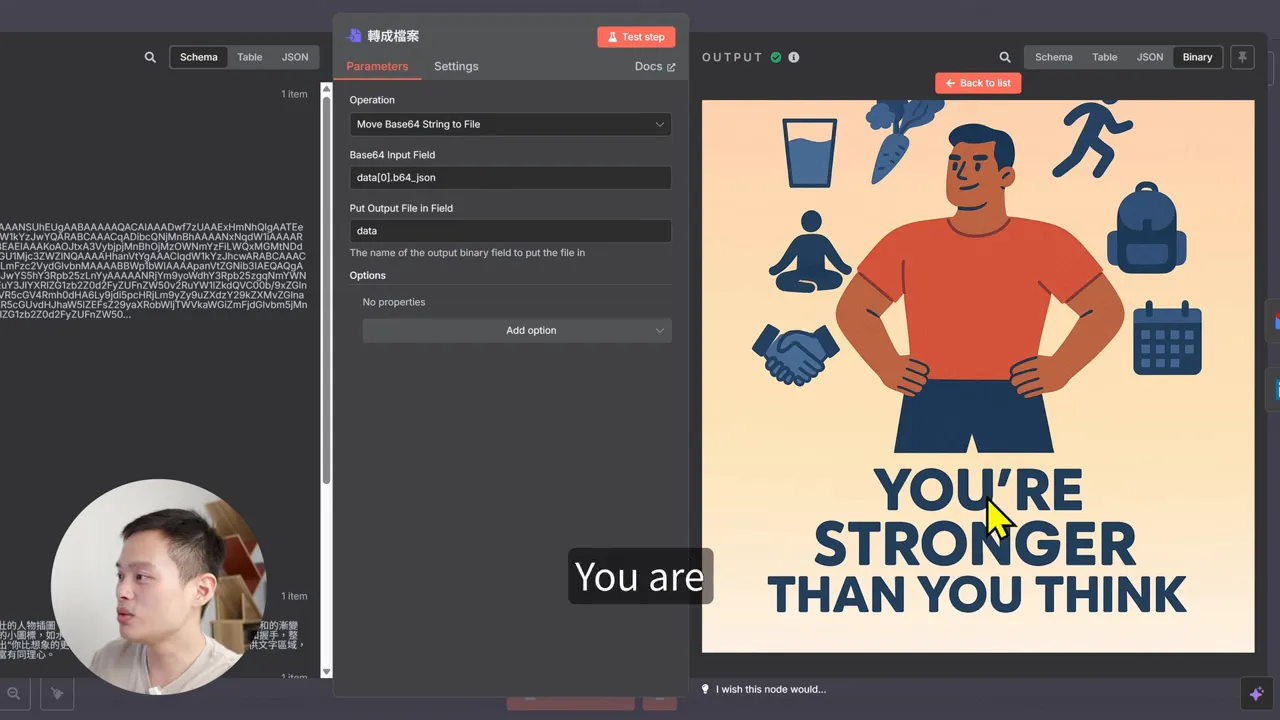1280x720 pixels.
Task: Click the tidy-up broom icon at bottom left
Action: coord(57,693)
